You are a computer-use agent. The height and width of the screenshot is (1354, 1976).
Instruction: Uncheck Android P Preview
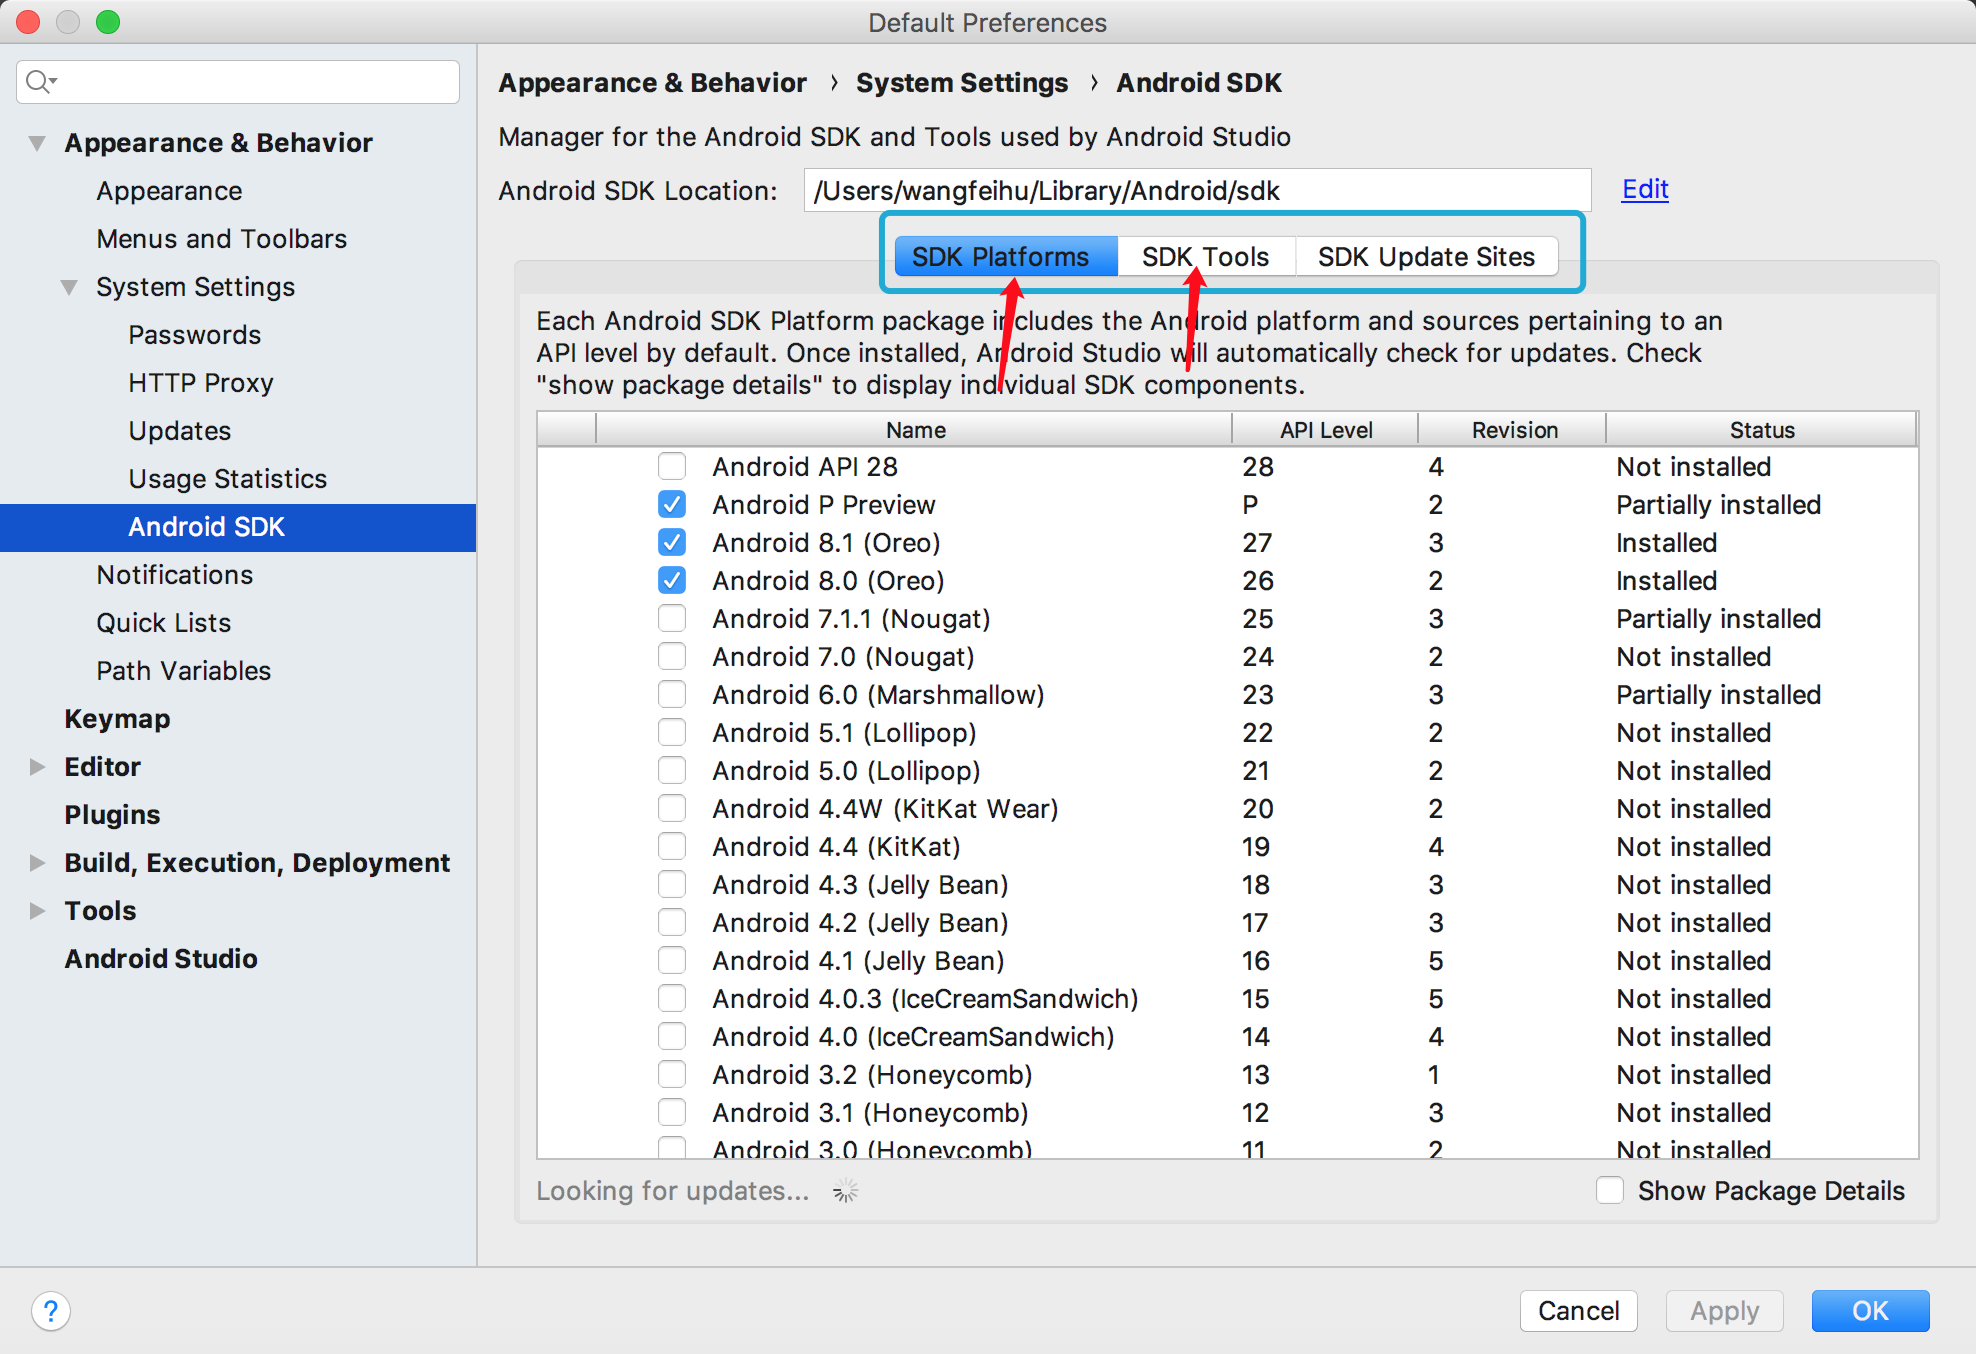click(x=672, y=504)
